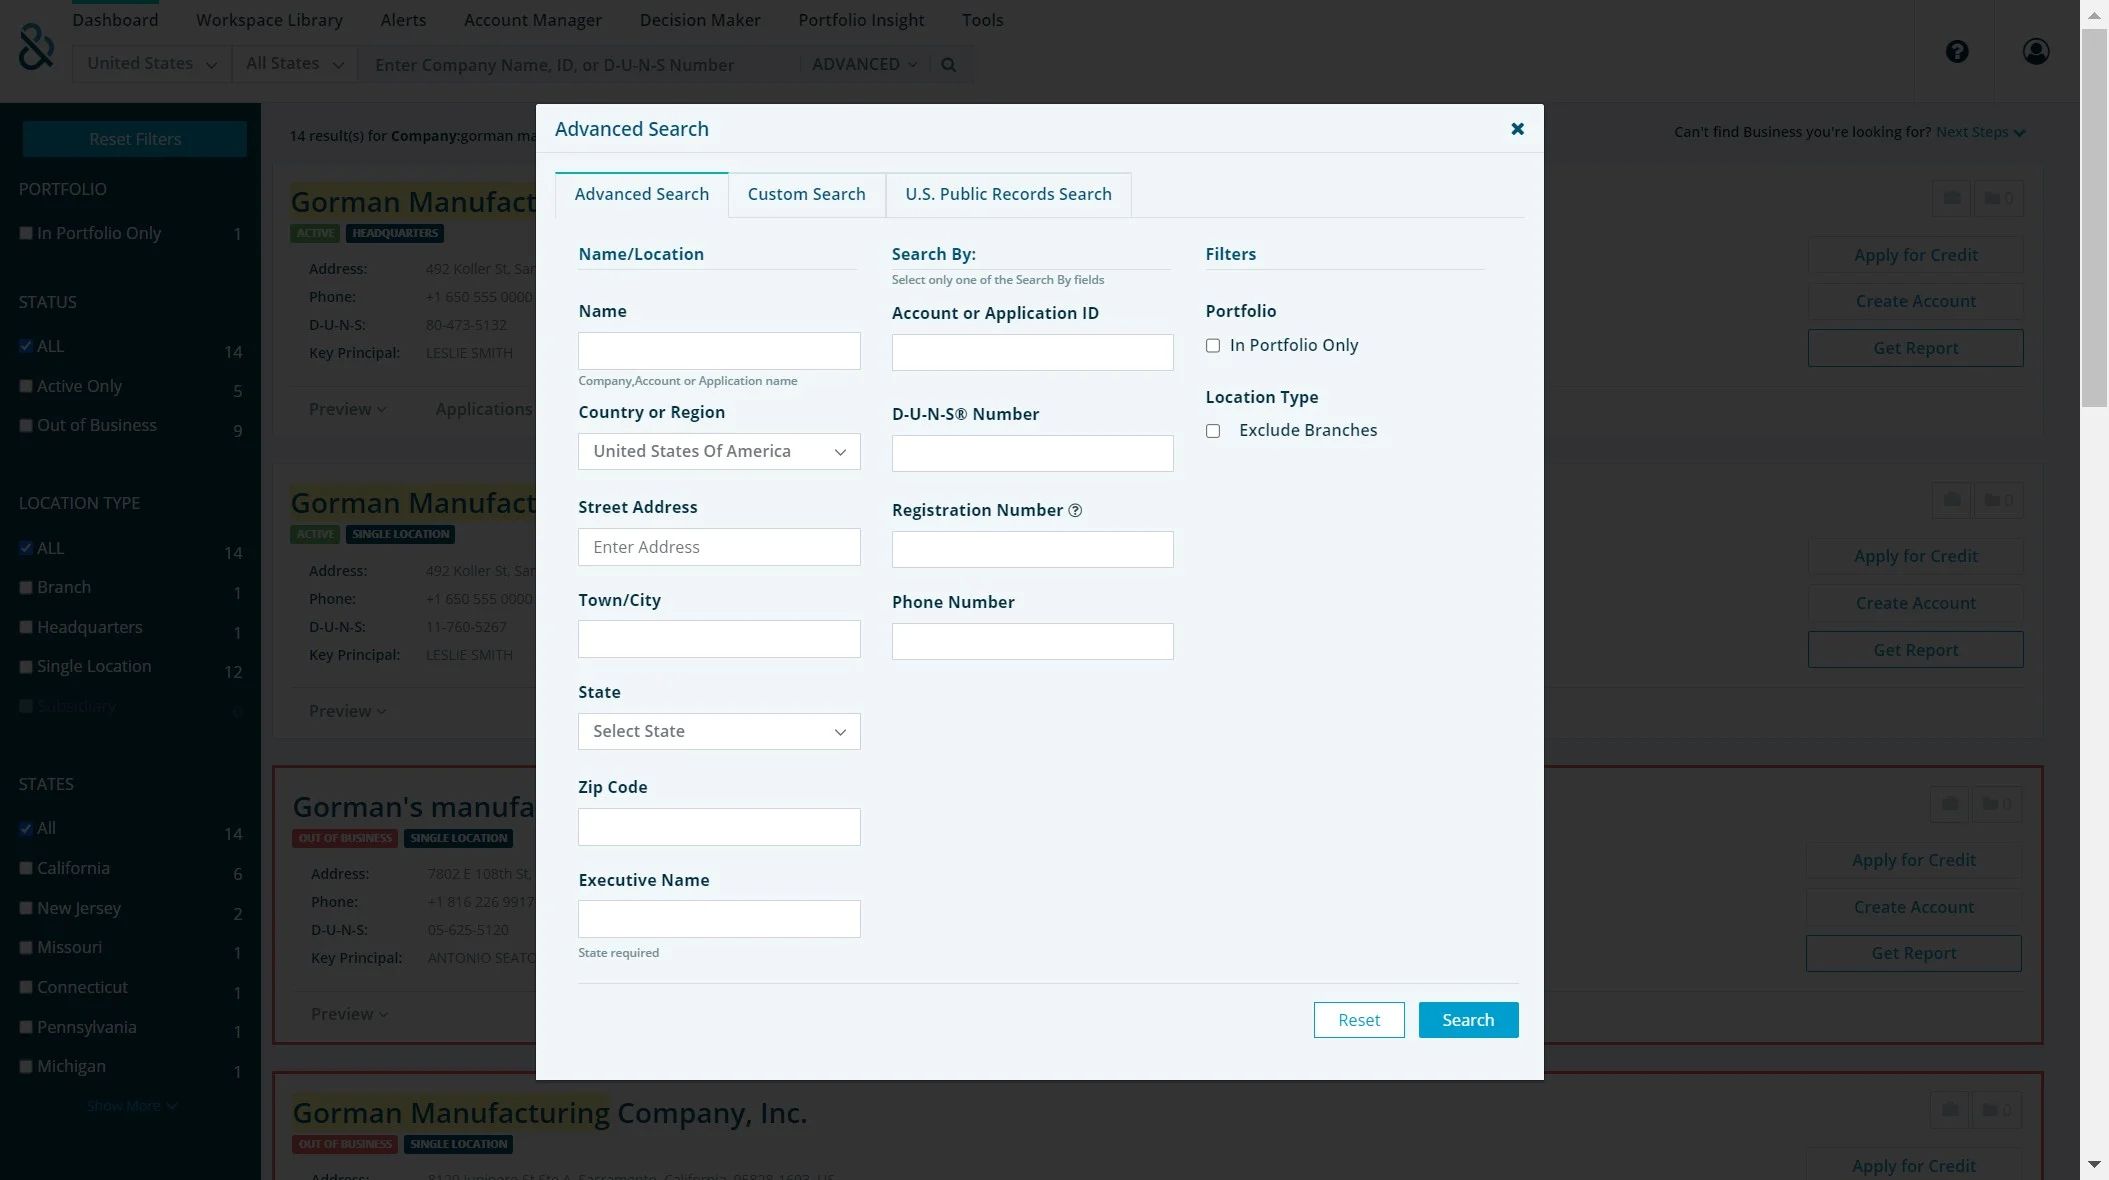Toggle the California state filter in sidebar
Screen dimensions: 2109x1180
(26, 868)
